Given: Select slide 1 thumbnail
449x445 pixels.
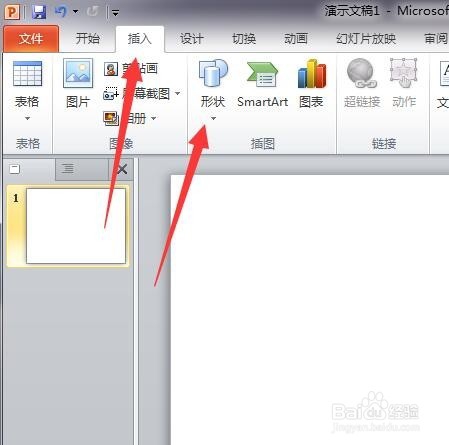Looking at the screenshot, I should (x=76, y=226).
